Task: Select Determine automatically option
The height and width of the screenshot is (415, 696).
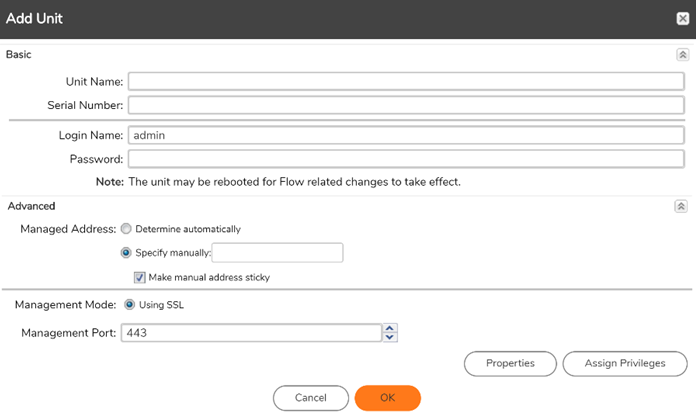Action: 126,229
